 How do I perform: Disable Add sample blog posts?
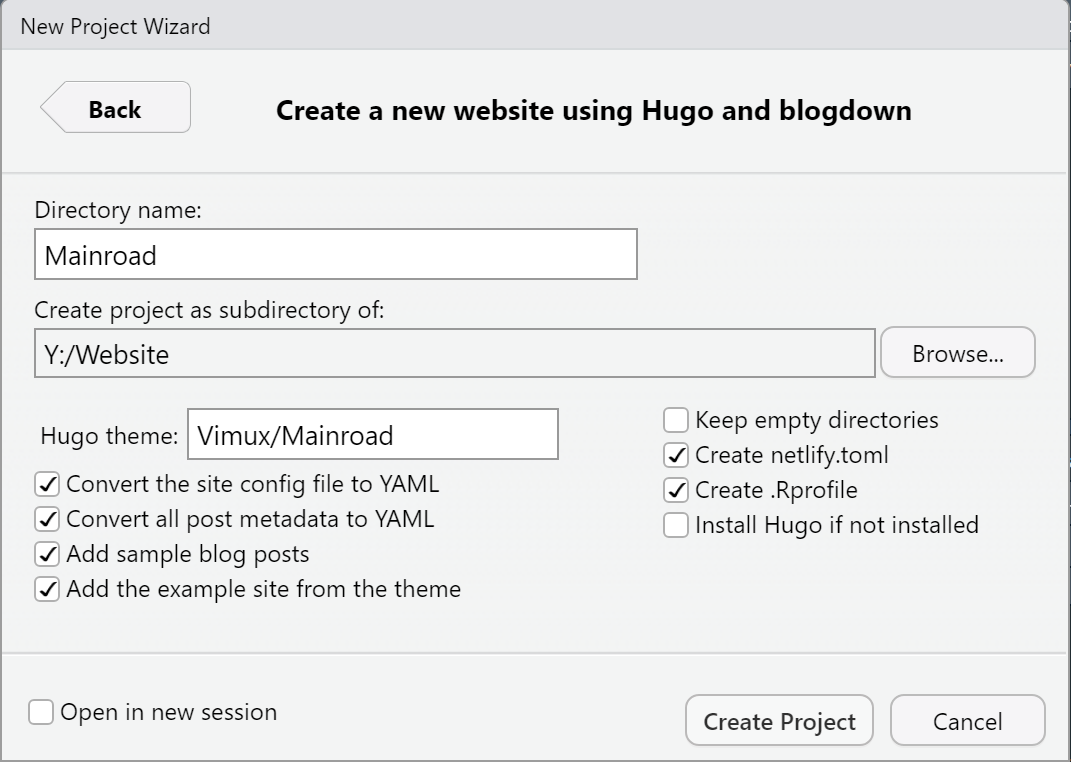(x=47, y=554)
